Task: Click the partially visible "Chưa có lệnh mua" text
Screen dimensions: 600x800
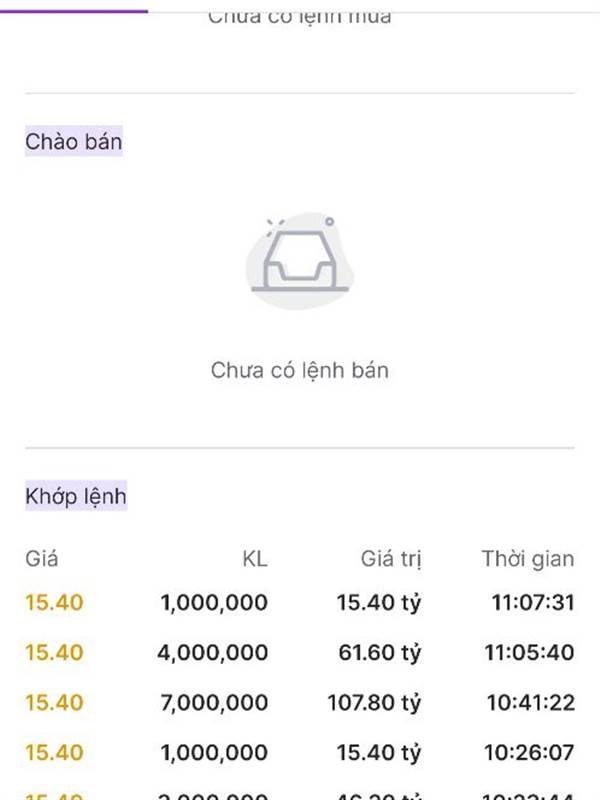Action: click(x=299, y=16)
